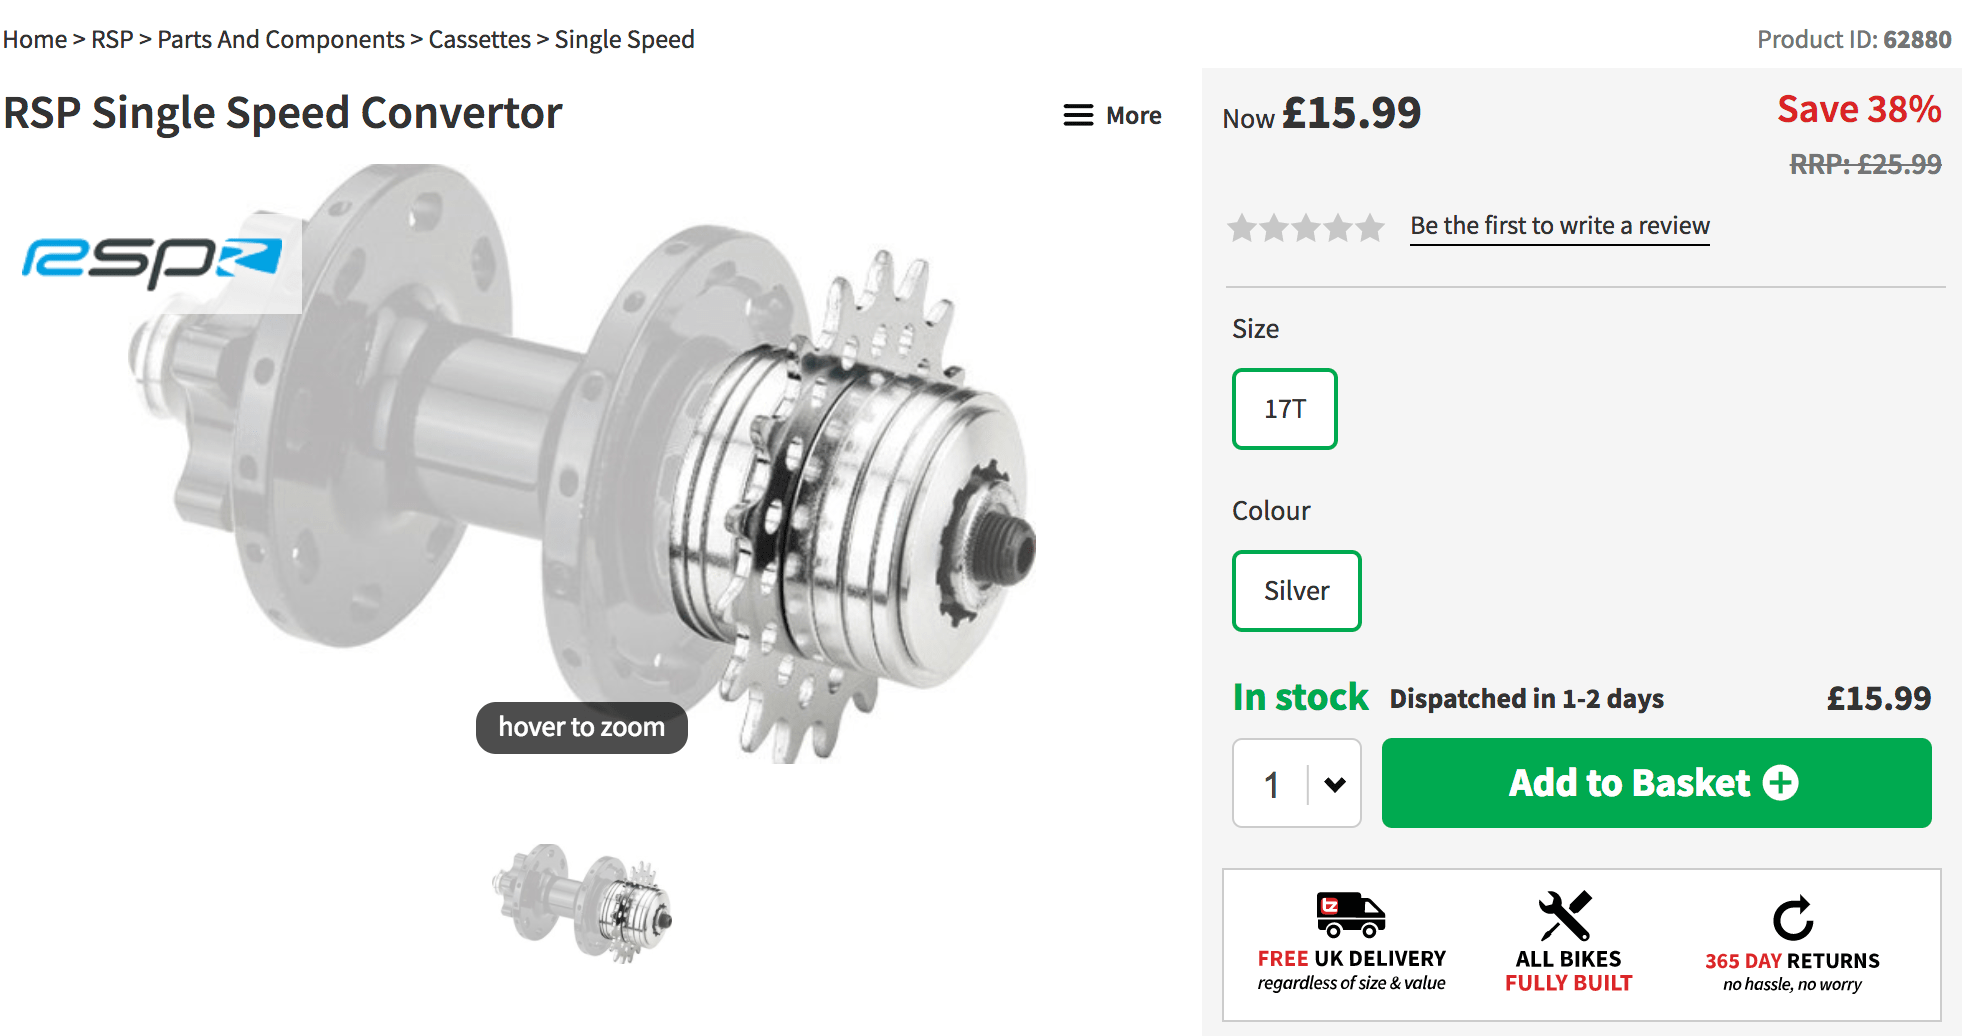This screenshot has width=1962, height=1036.
Task: Click the crossed tools bikes built icon
Action: click(1566, 915)
